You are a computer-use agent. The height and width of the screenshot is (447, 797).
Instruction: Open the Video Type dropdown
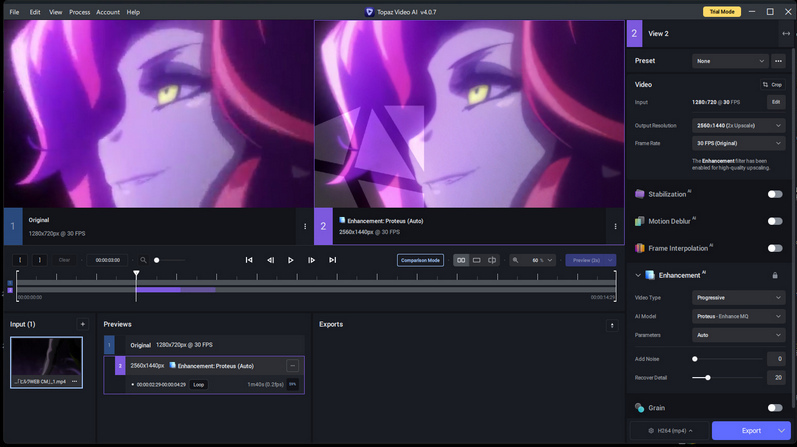pos(739,297)
